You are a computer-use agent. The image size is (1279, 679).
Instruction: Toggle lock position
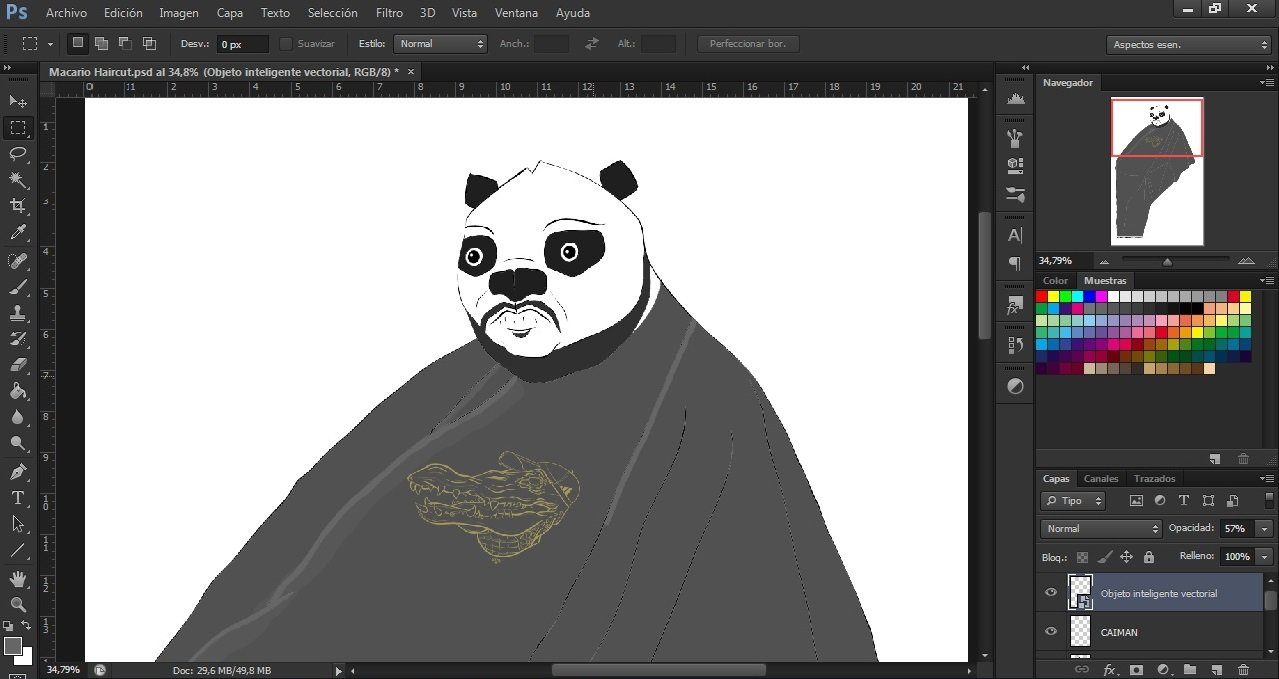[x=1126, y=557]
